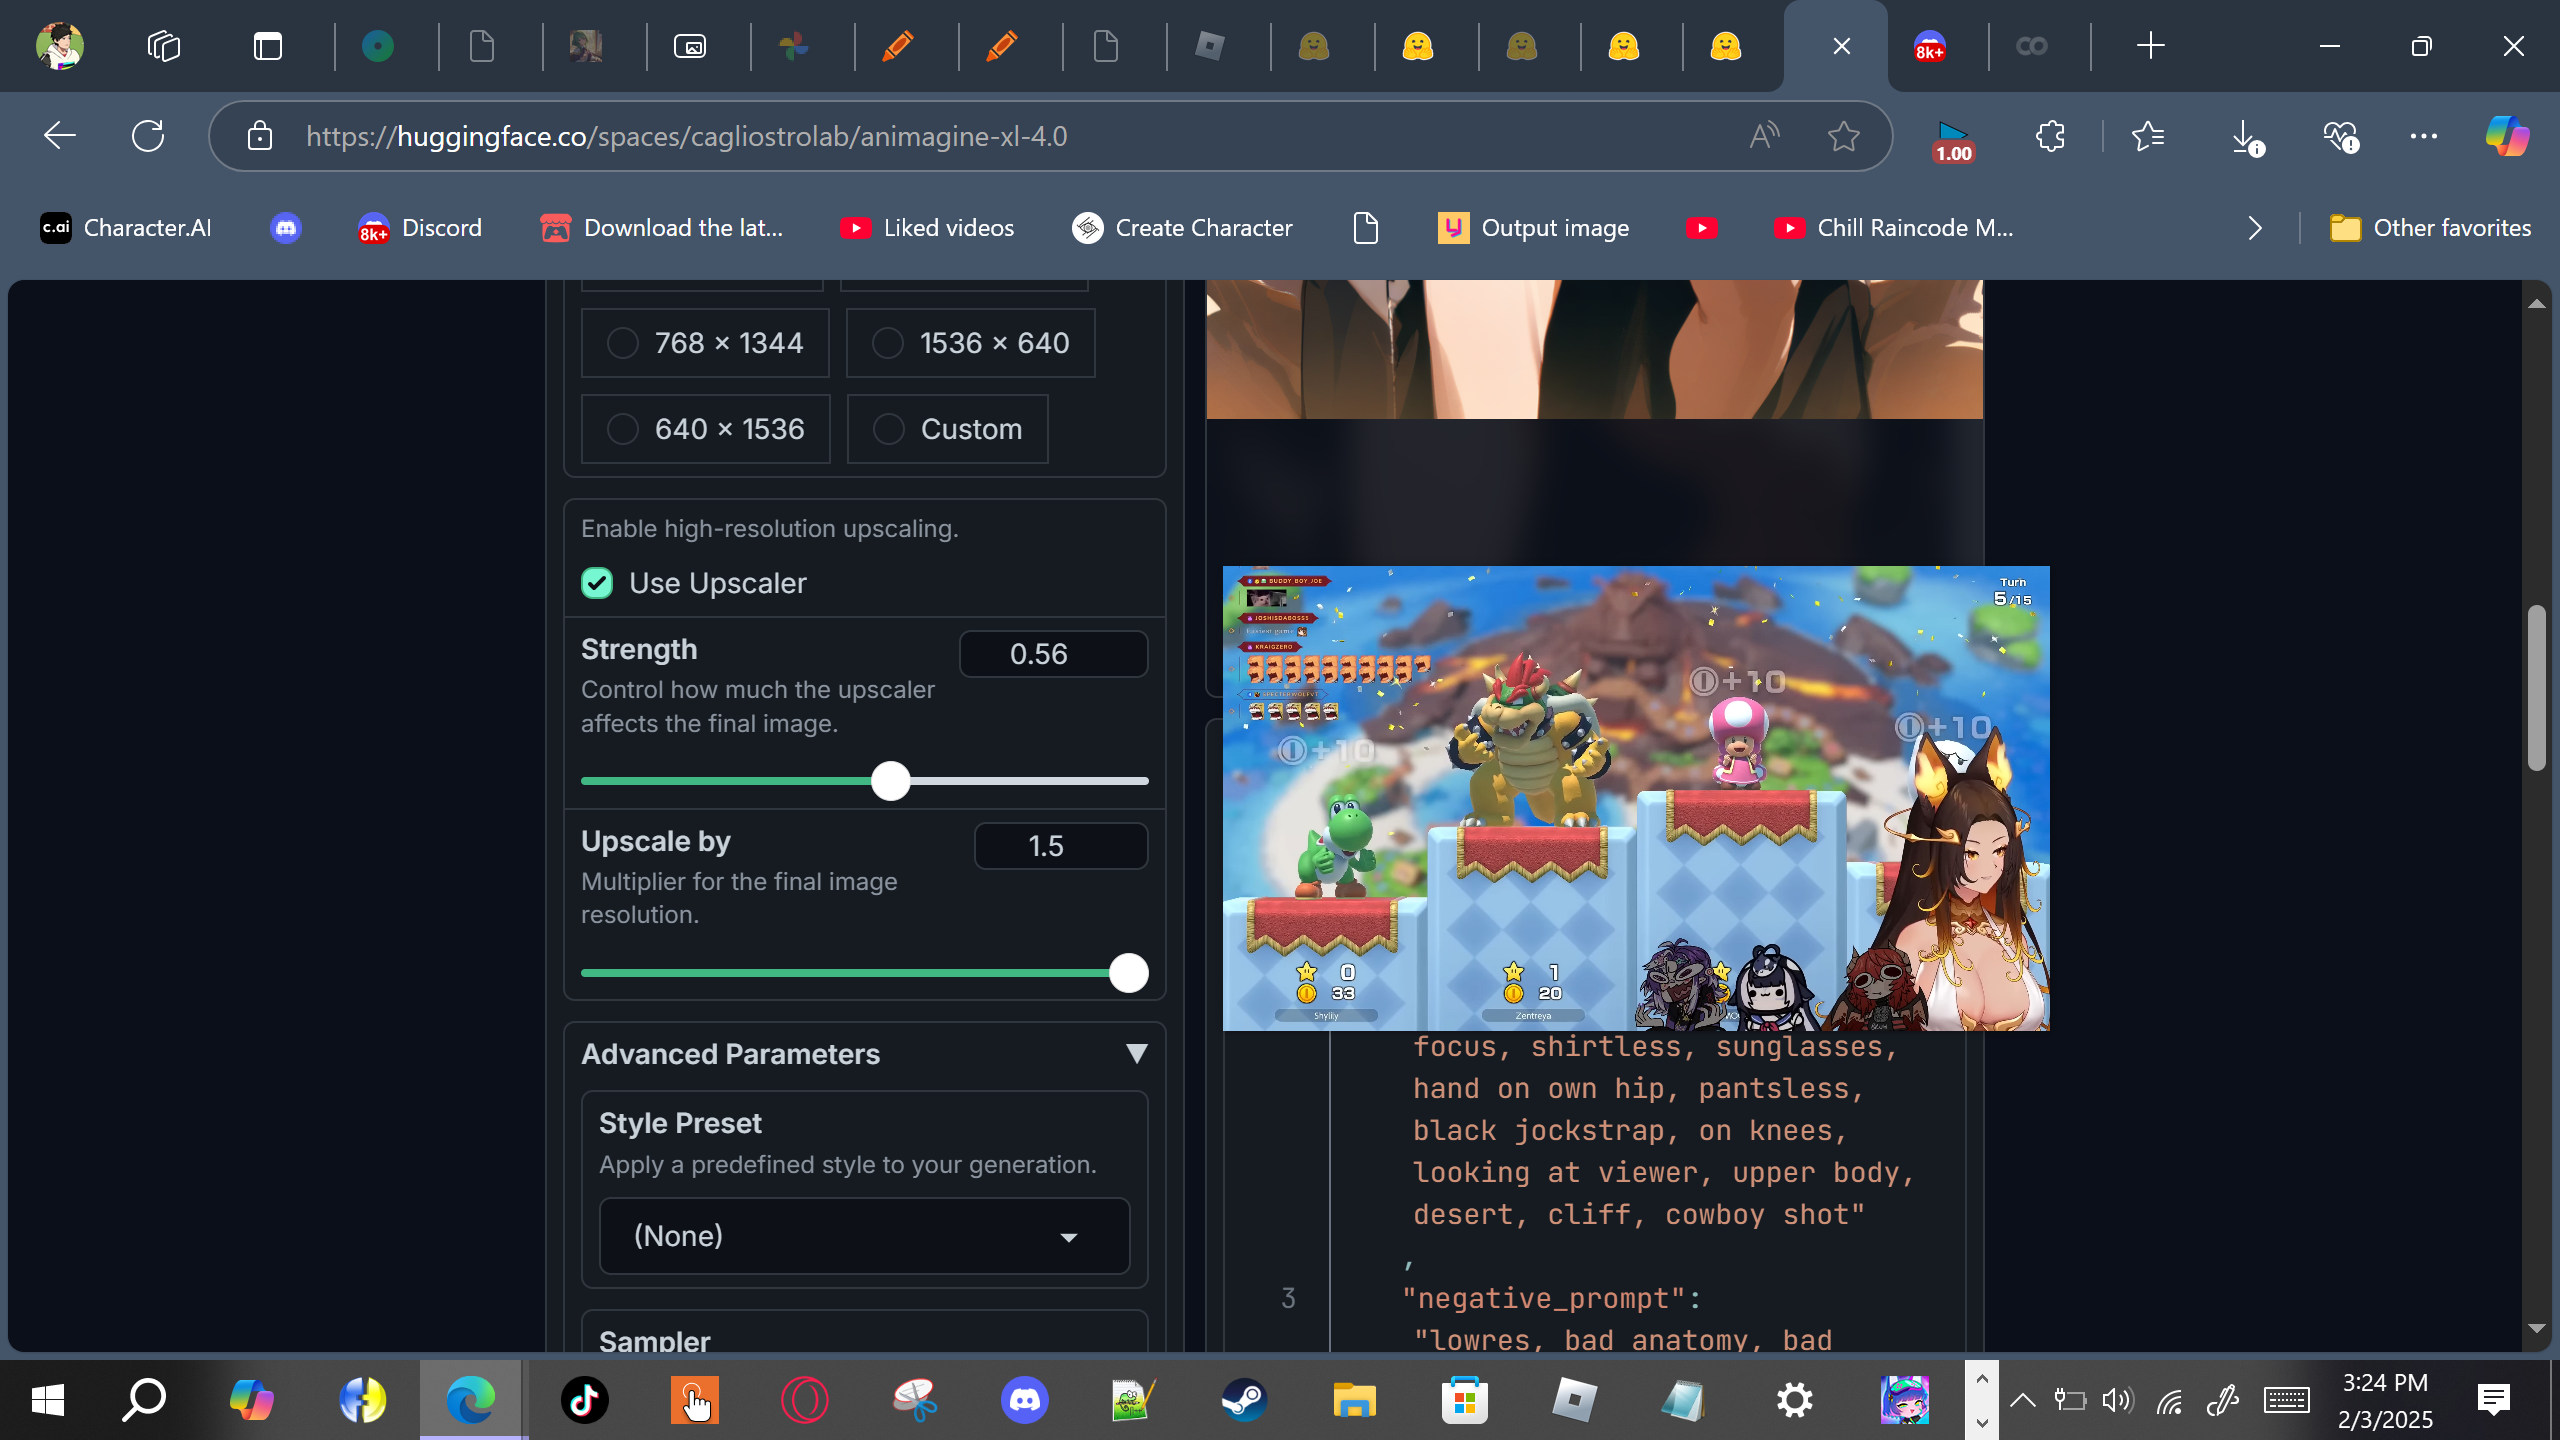
Task: Click the Upscale by value field
Action: [x=1060, y=846]
